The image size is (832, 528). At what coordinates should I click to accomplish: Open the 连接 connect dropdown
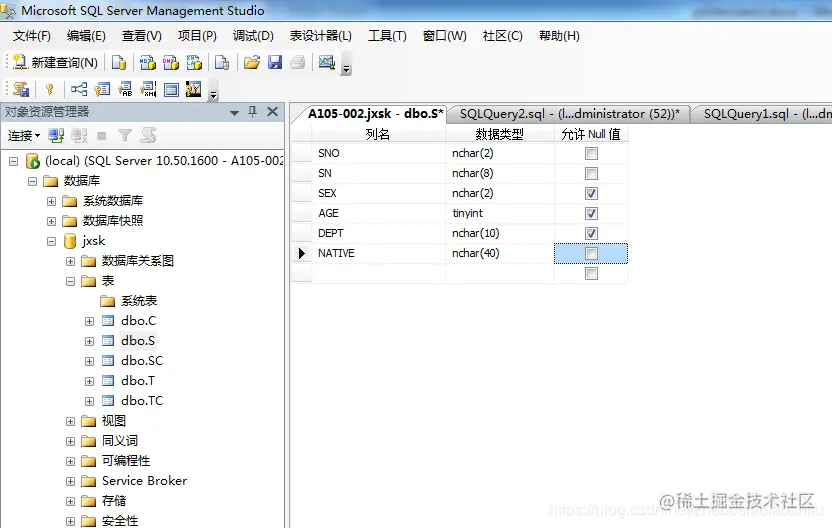(24, 136)
